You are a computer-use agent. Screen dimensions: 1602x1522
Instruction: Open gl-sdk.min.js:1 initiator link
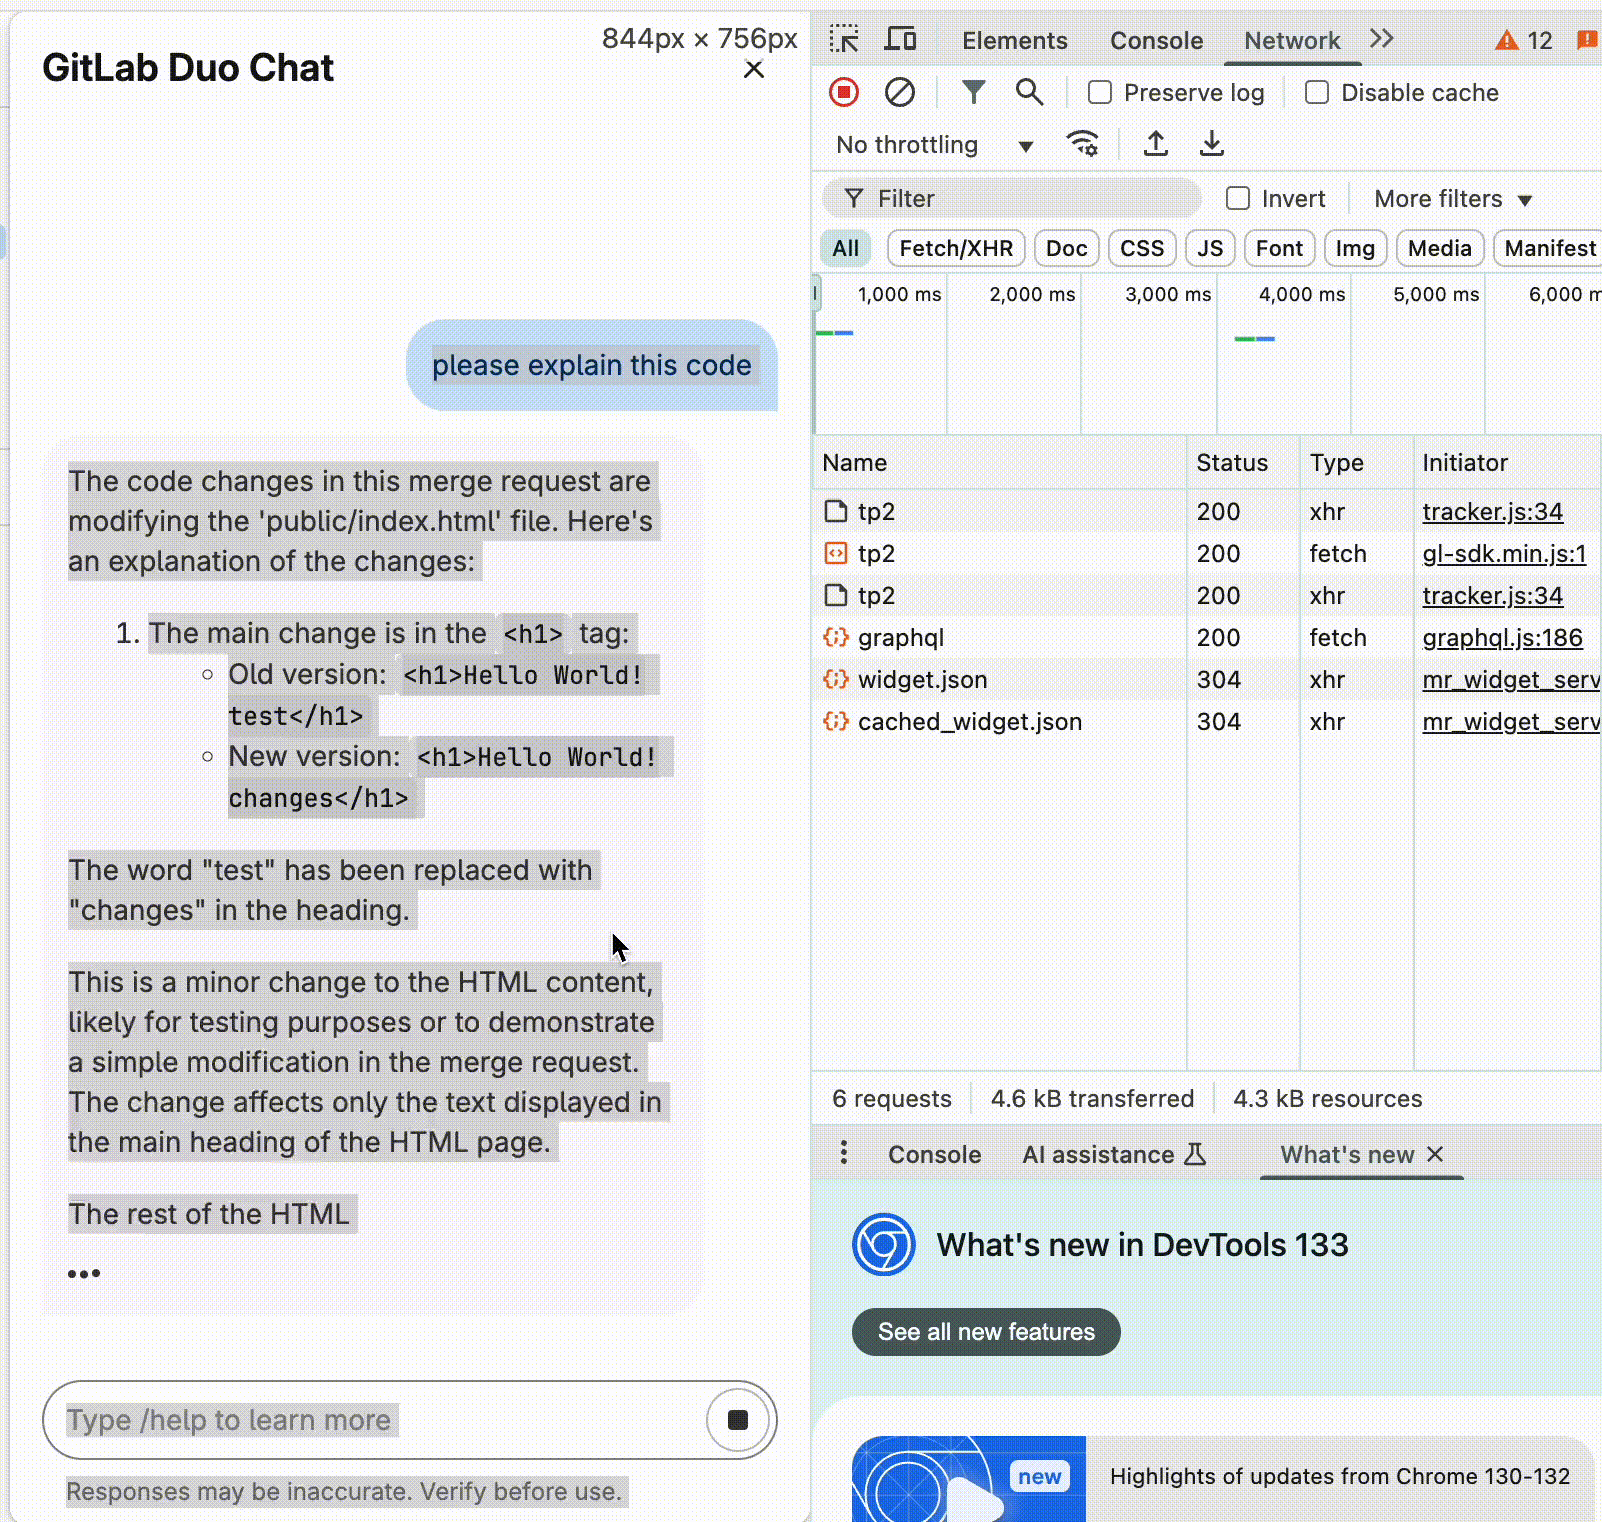click(x=1504, y=553)
